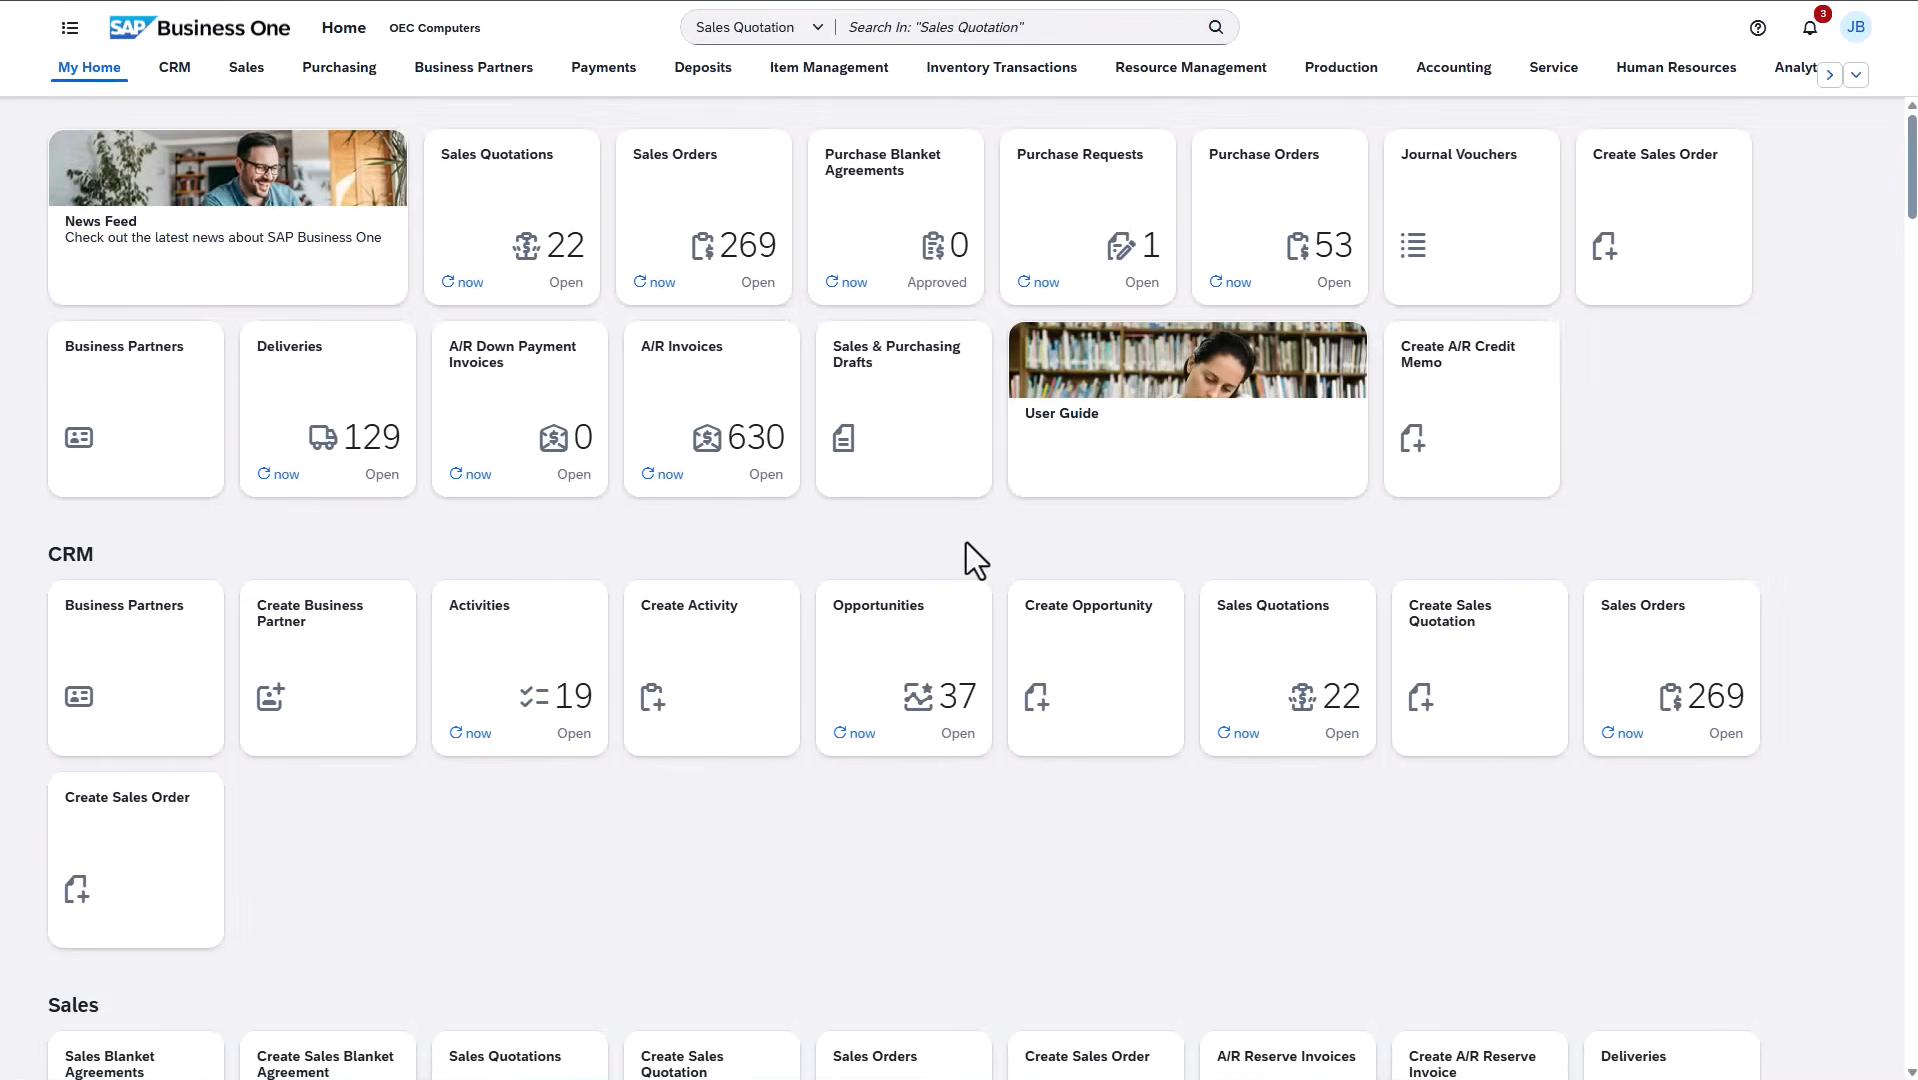Show more tabs with right arrow

click(x=1830, y=75)
